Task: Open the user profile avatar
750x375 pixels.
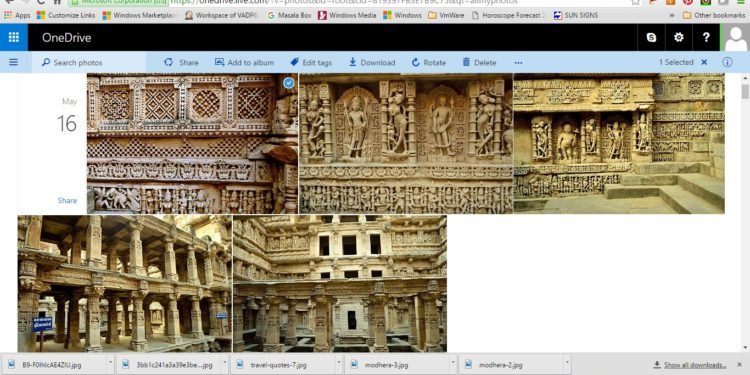Action: (736, 37)
